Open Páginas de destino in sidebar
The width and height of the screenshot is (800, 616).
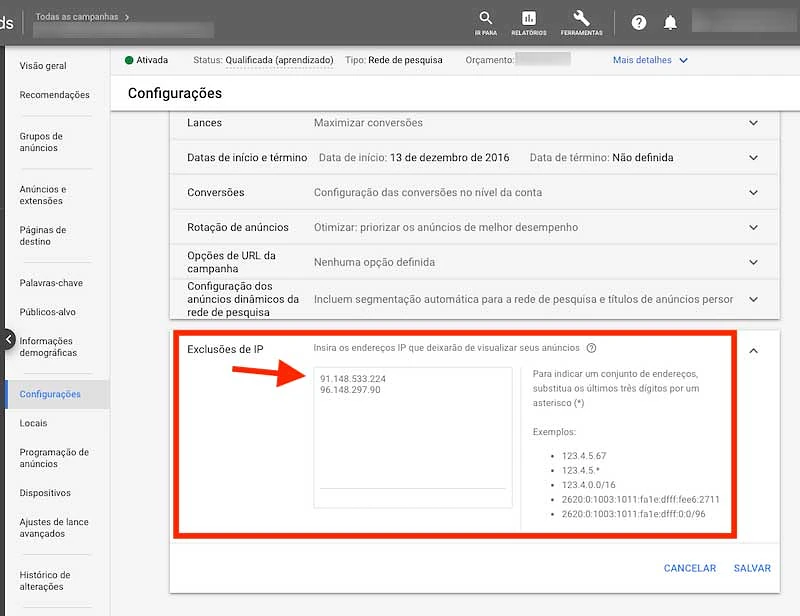[43, 236]
